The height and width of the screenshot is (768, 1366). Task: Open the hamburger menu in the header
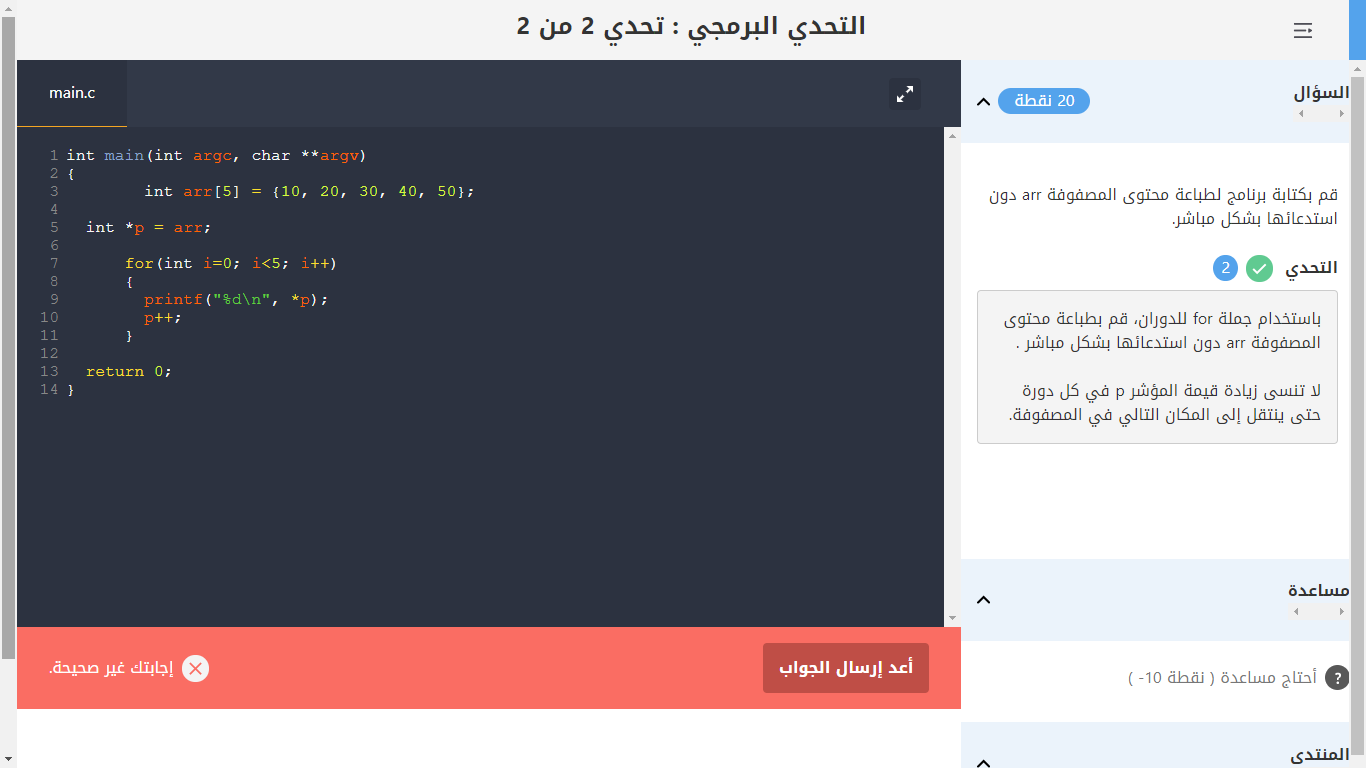[x=1302, y=31]
